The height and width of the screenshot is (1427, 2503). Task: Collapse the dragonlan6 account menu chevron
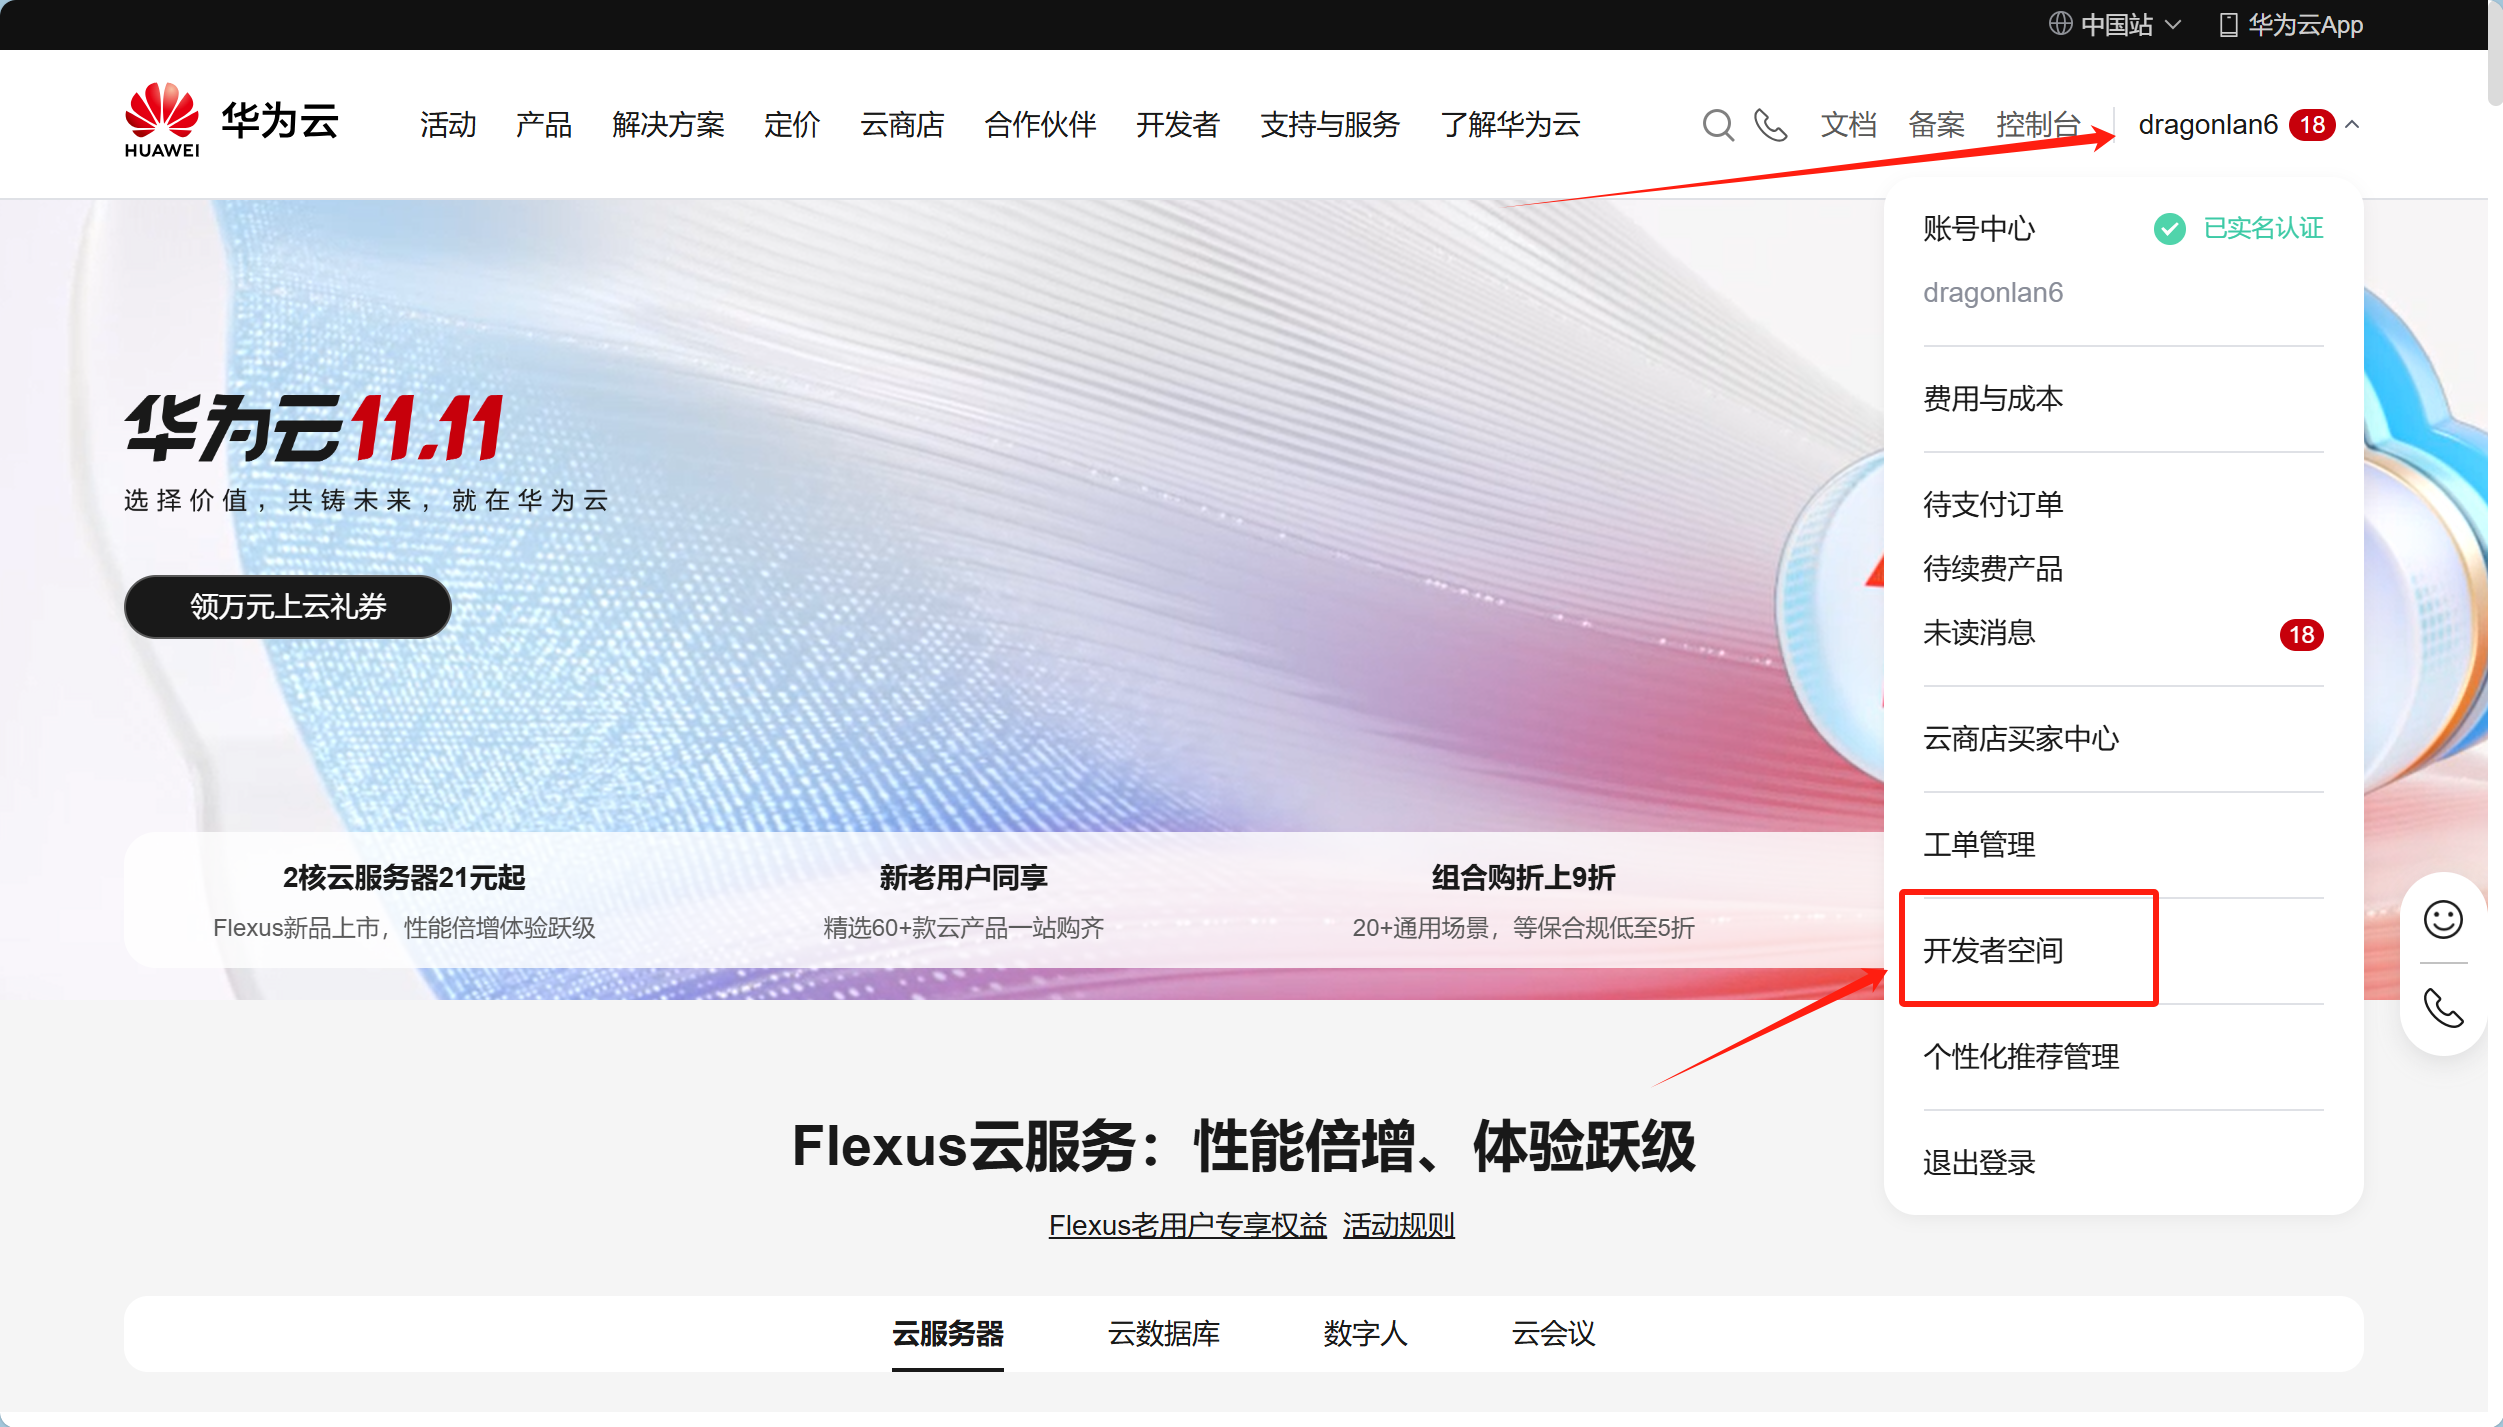tap(2352, 125)
